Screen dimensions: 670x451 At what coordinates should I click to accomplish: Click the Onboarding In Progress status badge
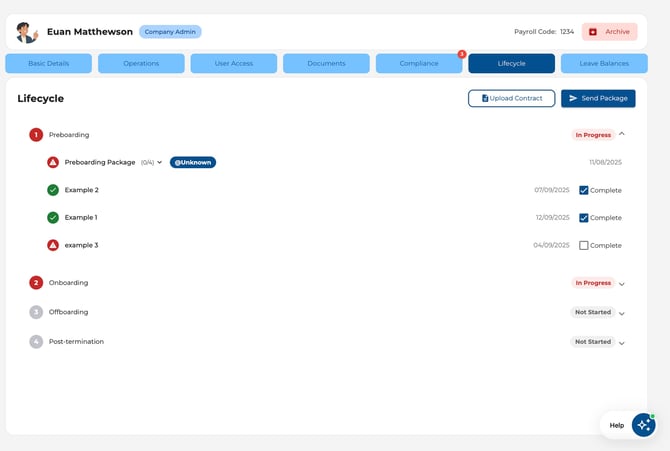[x=593, y=283]
